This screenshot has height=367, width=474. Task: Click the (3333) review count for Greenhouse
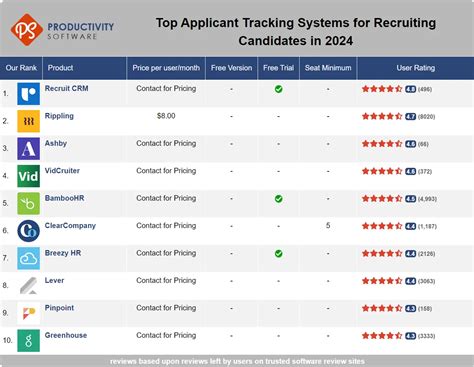(x=426, y=336)
